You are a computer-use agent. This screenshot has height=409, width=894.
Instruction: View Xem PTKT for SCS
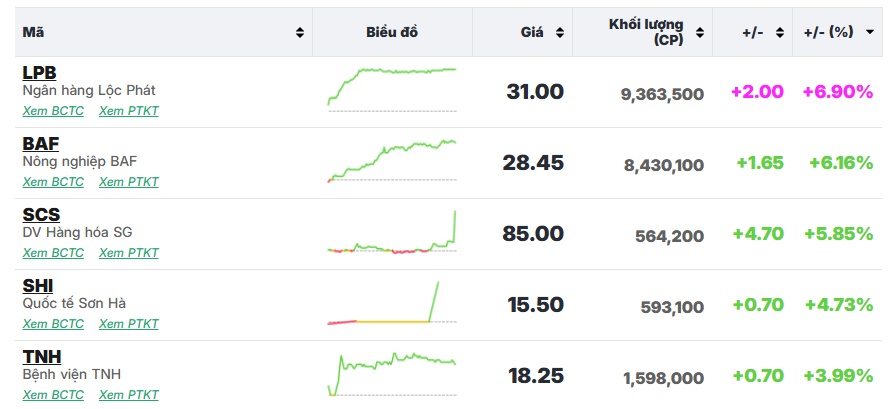pyautogui.click(x=129, y=253)
